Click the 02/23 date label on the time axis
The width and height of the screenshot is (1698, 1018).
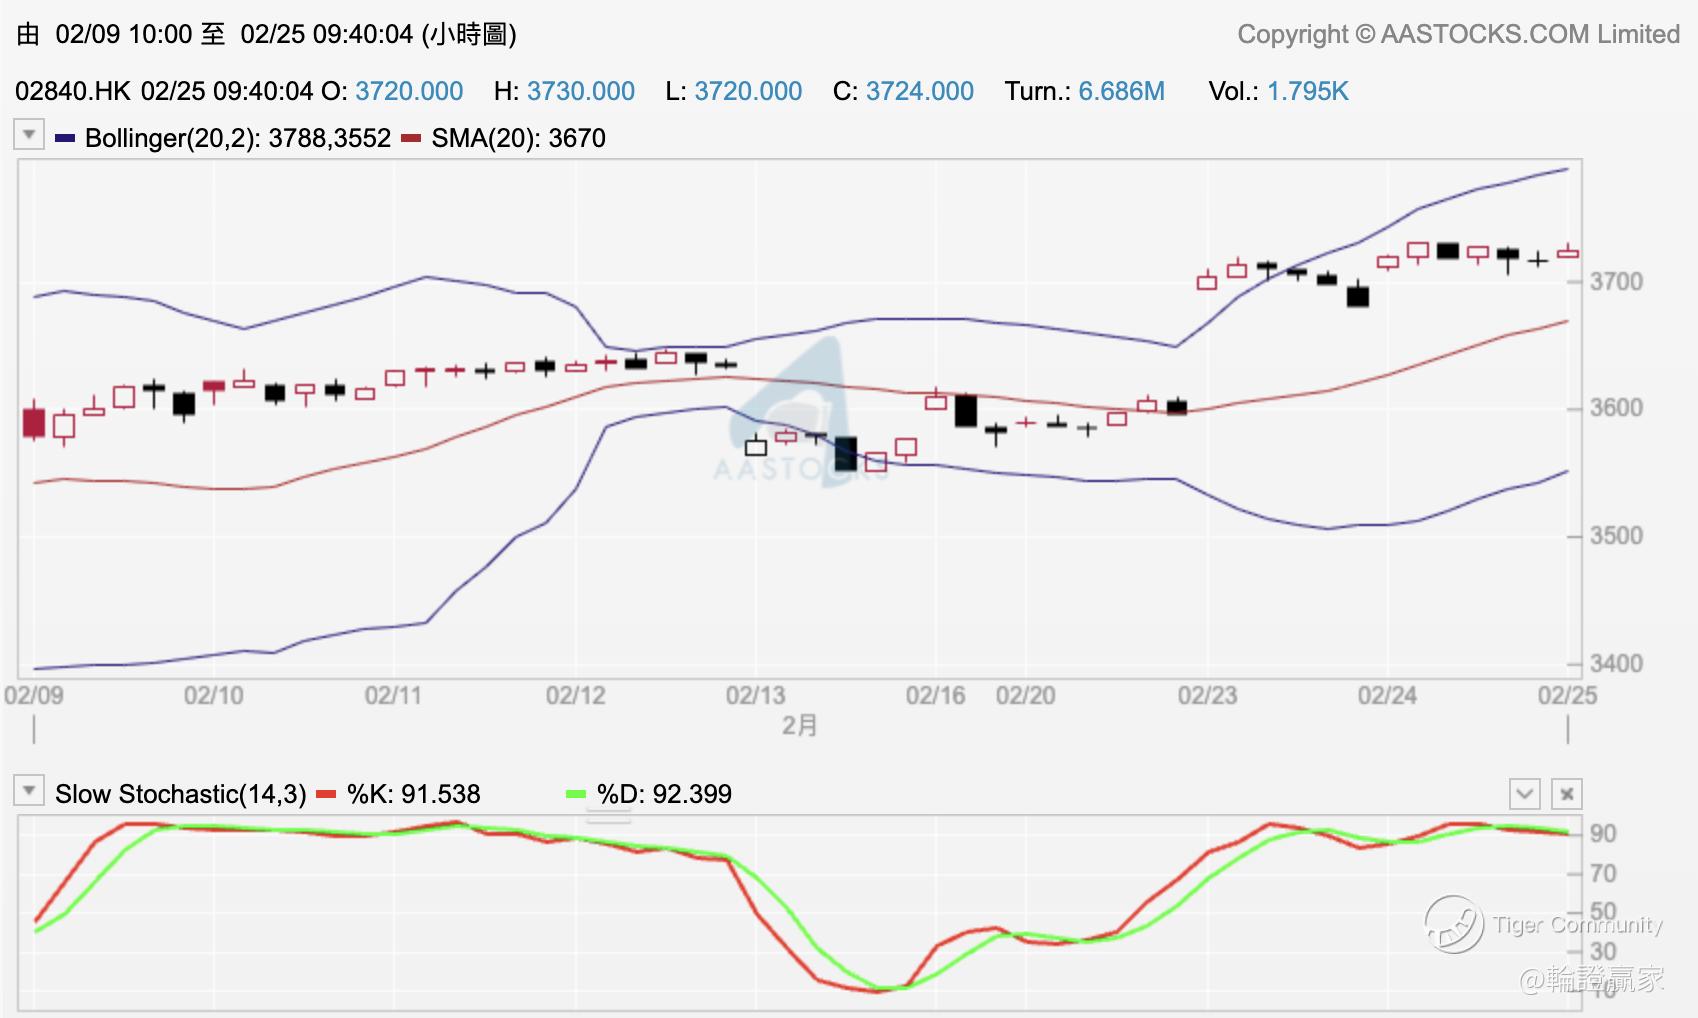pyautogui.click(x=1208, y=695)
